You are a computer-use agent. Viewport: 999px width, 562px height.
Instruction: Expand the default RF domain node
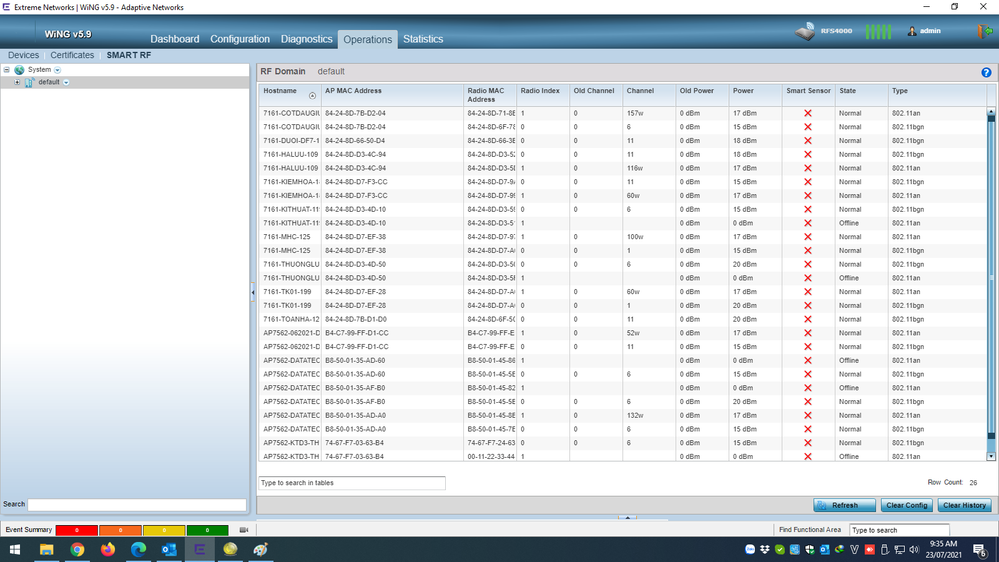point(17,82)
